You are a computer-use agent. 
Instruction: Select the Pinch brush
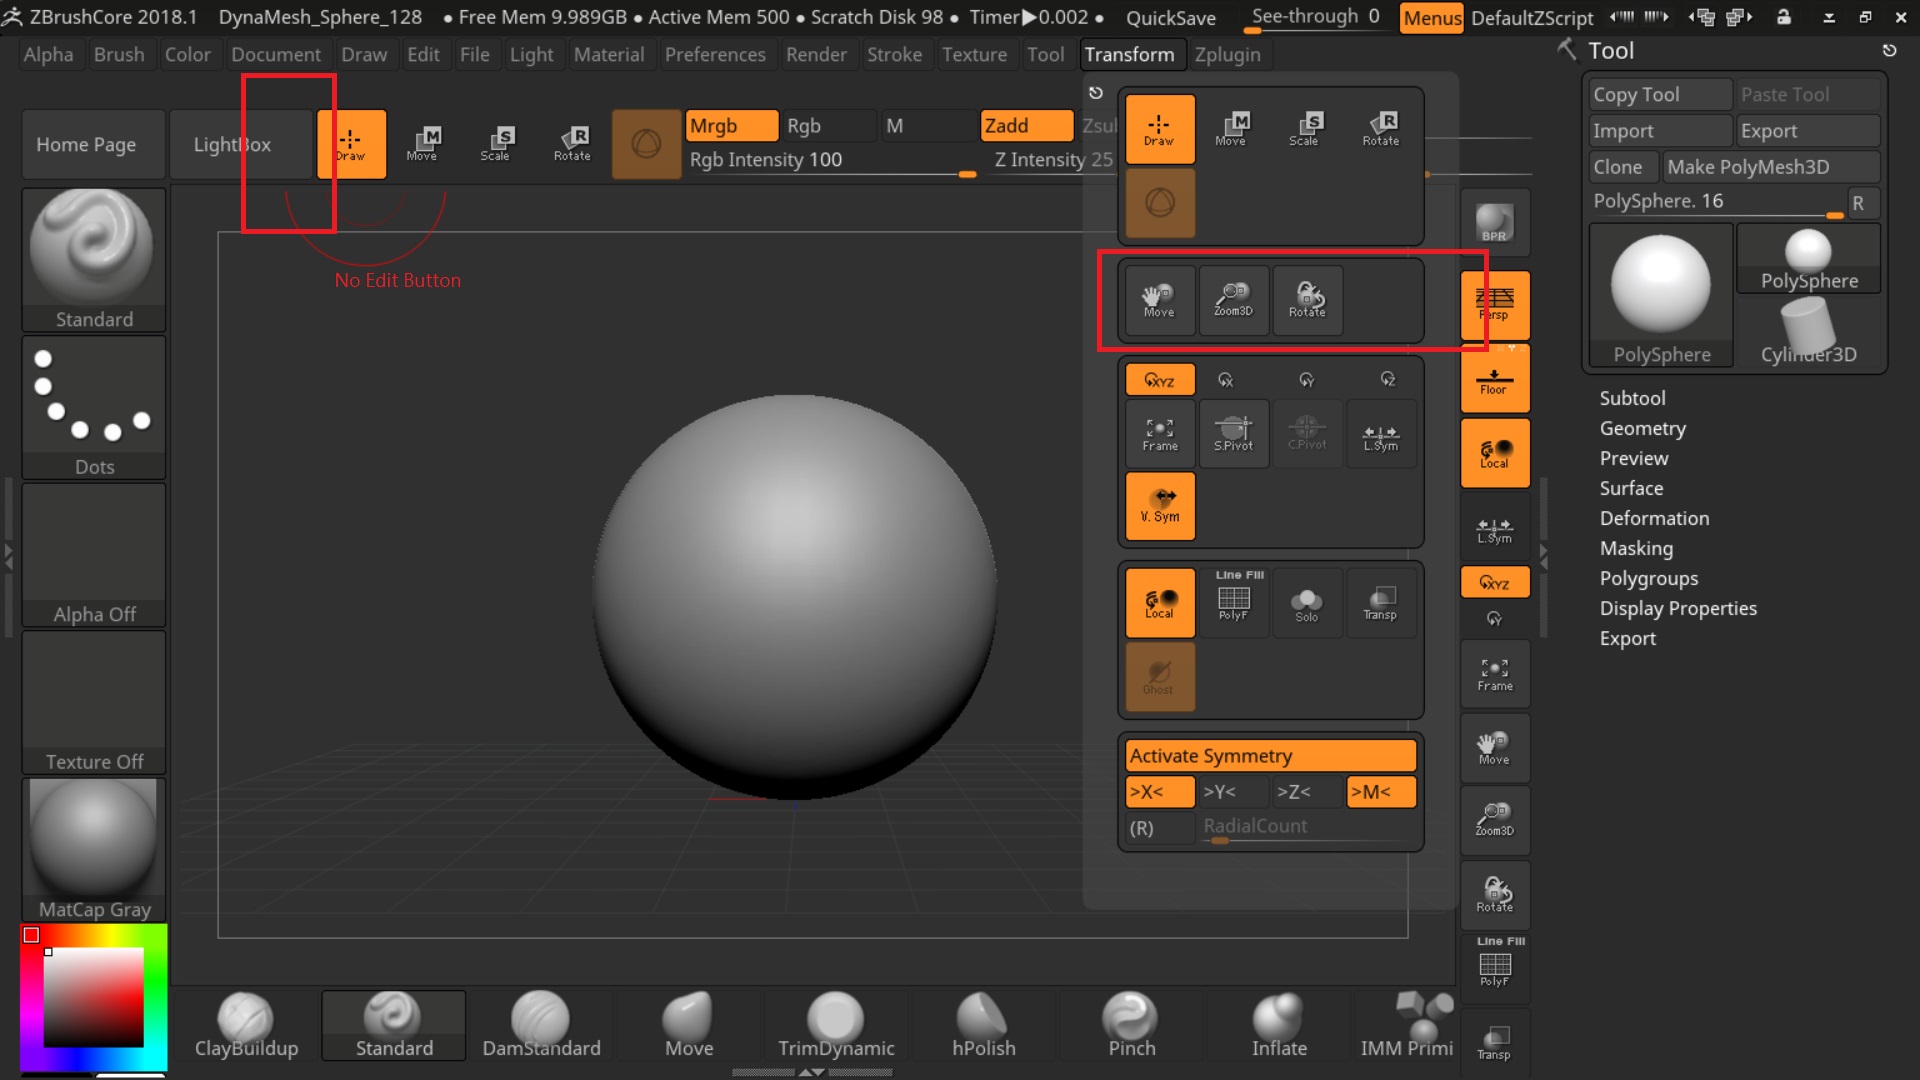1131,1025
